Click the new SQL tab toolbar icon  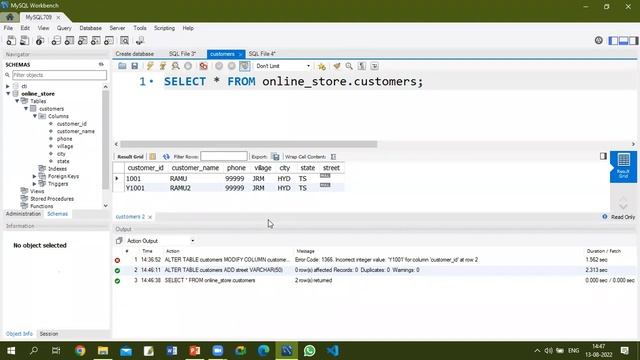pos(11,40)
